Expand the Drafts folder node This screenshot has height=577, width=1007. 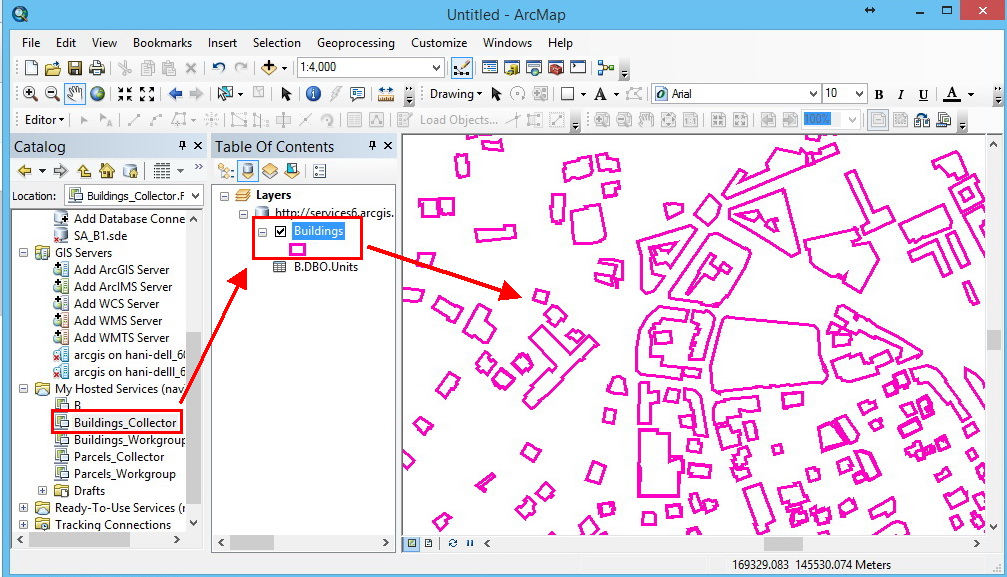click(x=42, y=491)
